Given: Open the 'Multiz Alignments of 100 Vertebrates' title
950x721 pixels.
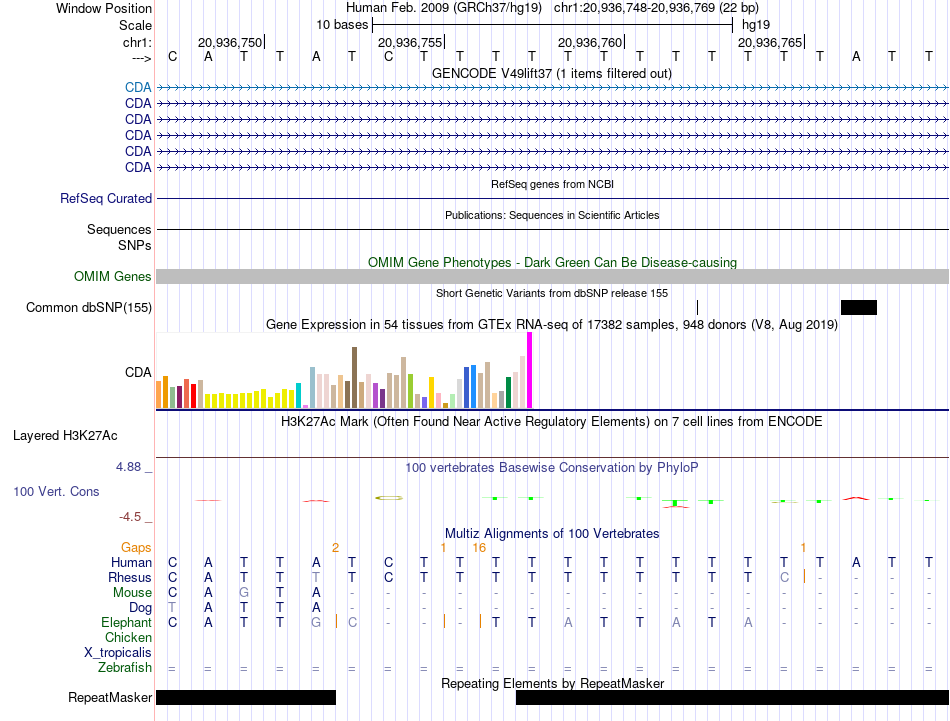Looking at the screenshot, I should click(552, 534).
